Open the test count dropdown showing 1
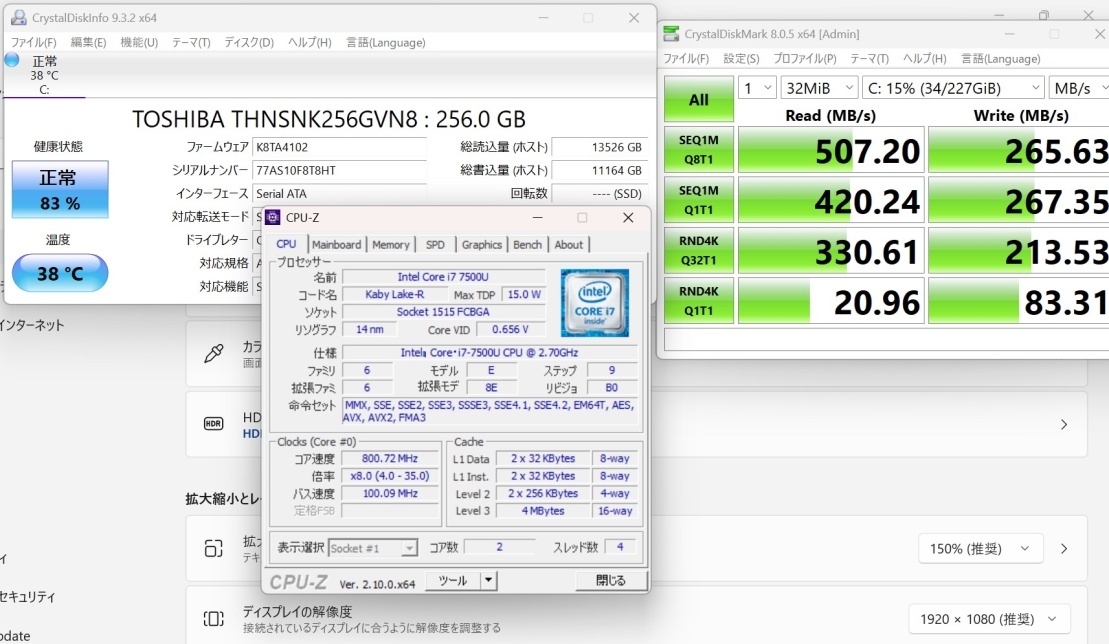The image size is (1109, 644). [757, 88]
